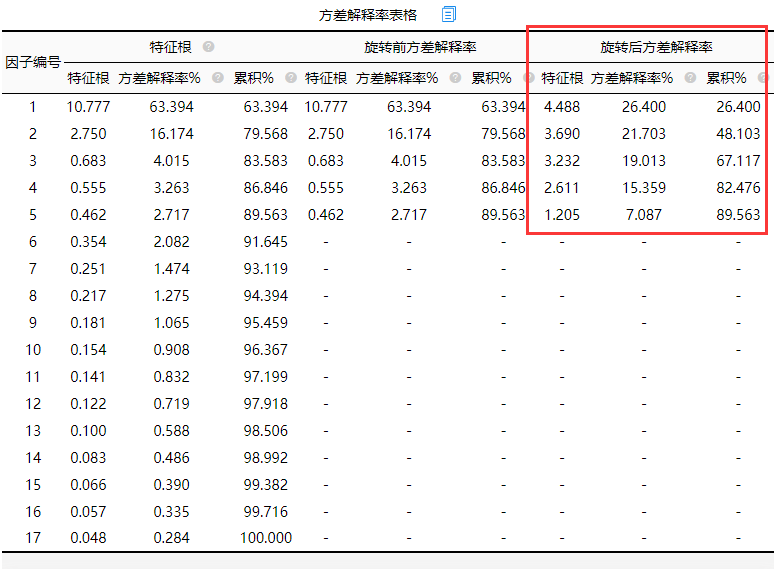Image resolution: width=774 pixels, height=569 pixels.
Task: Click rotated cumulative value 82.476
Action: [738, 188]
